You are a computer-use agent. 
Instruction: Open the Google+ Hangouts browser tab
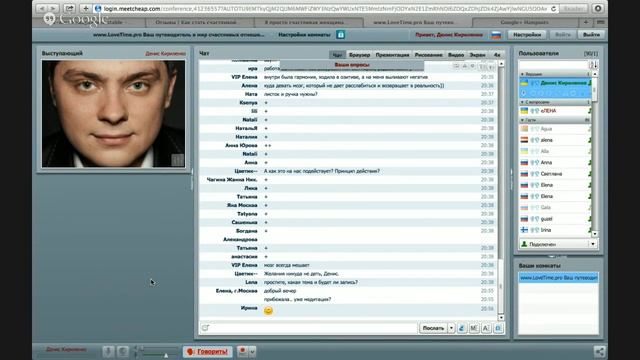pyautogui.click(x=524, y=22)
